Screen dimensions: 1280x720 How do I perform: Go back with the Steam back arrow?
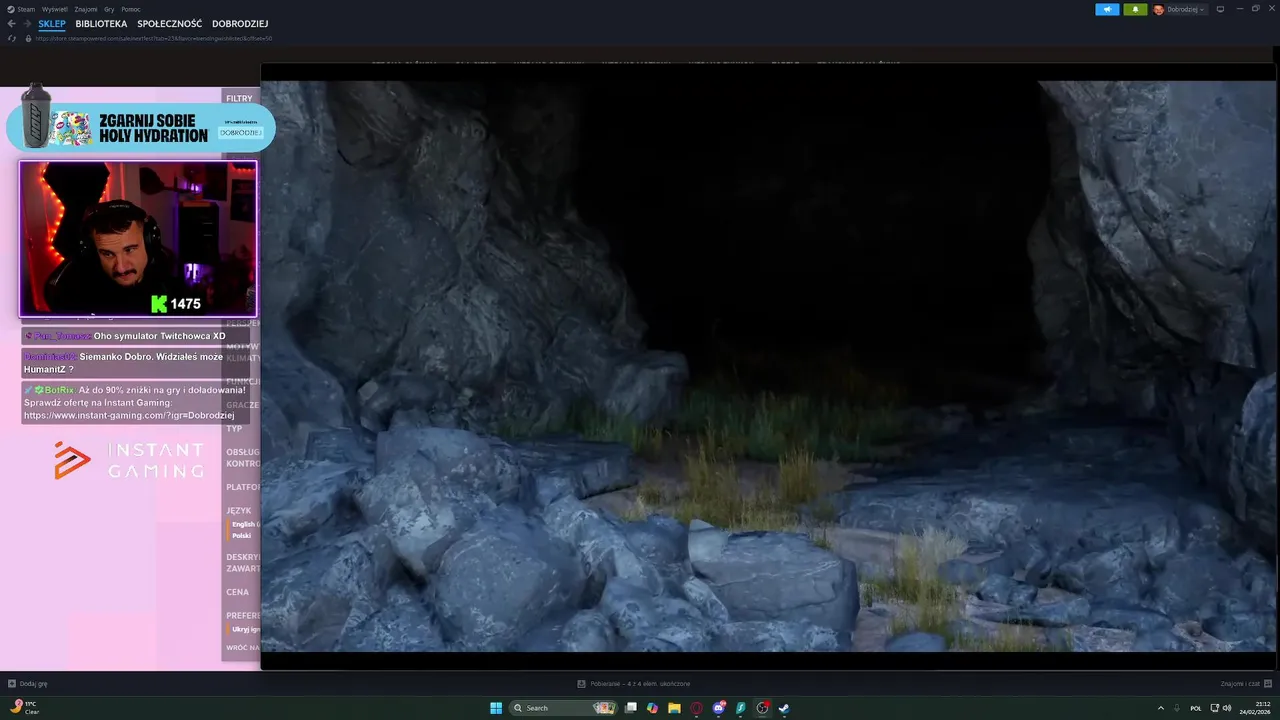coord(12,24)
